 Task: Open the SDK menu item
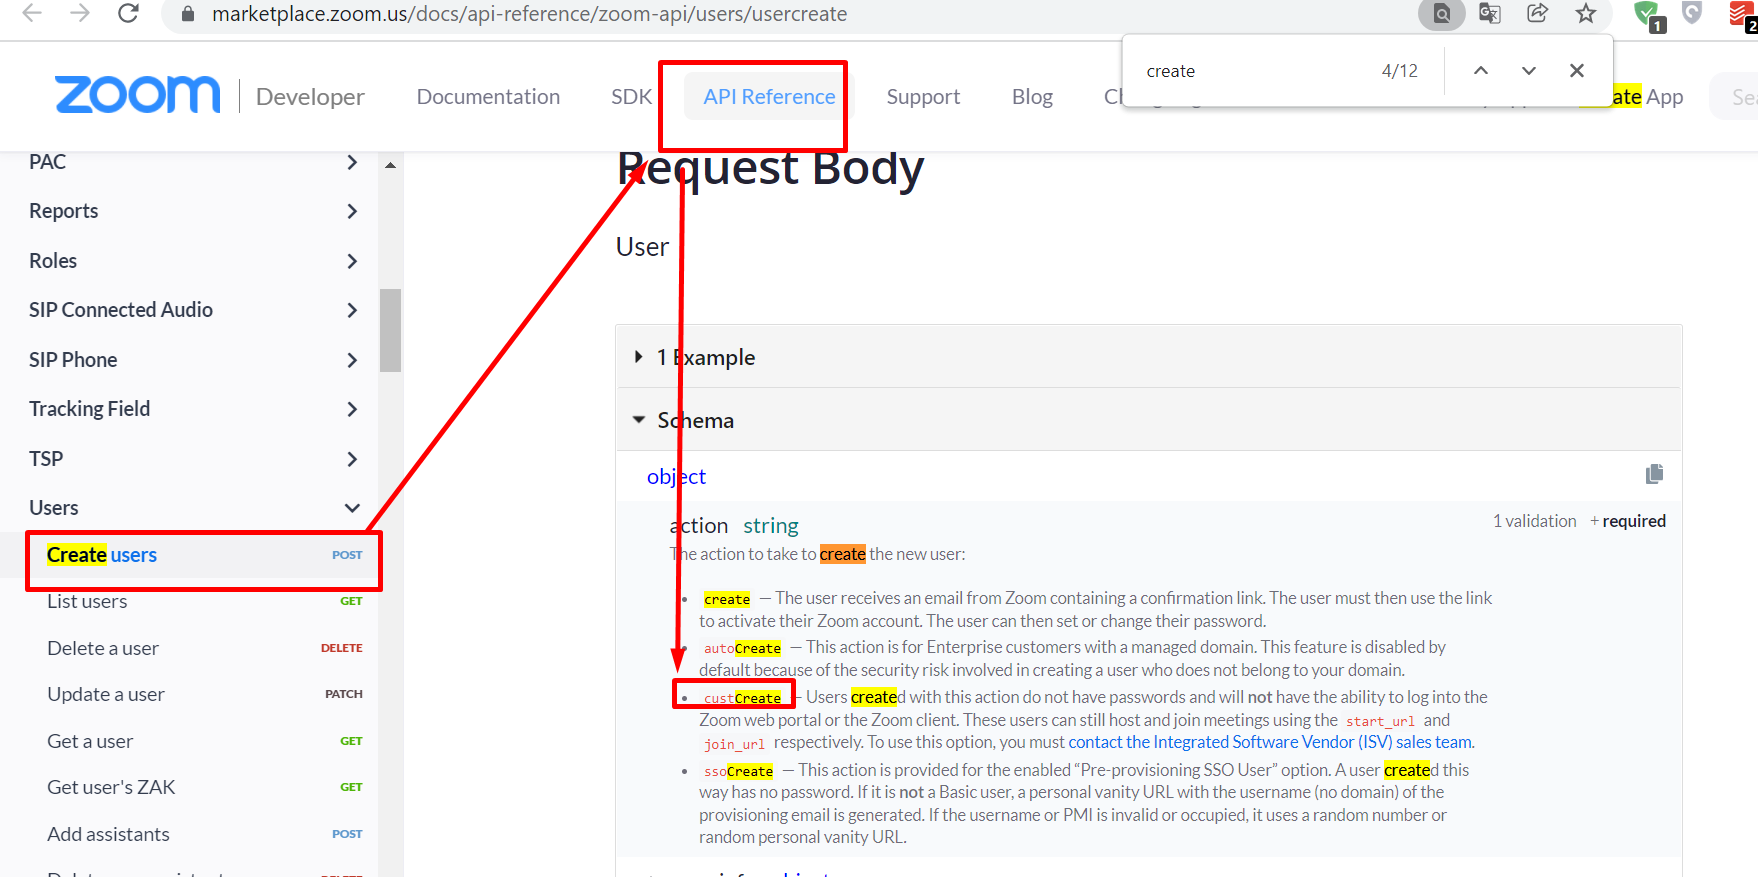point(632,97)
